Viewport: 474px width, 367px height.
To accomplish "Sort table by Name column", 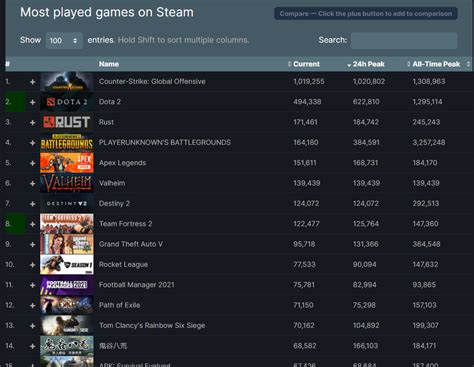I will coord(109,64).
